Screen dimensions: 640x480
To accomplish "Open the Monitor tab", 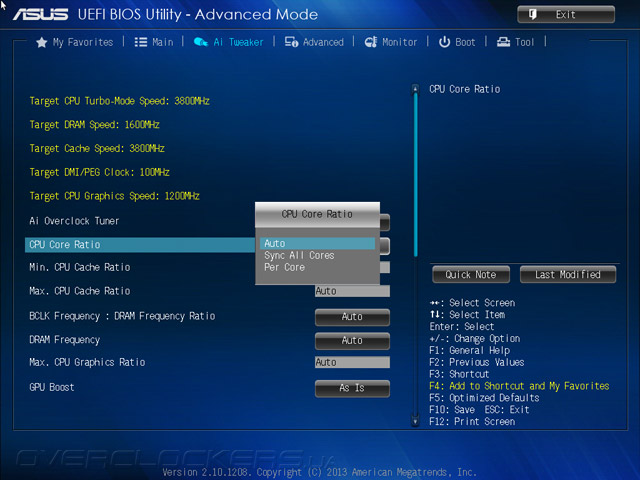I will tap(391, 42).
